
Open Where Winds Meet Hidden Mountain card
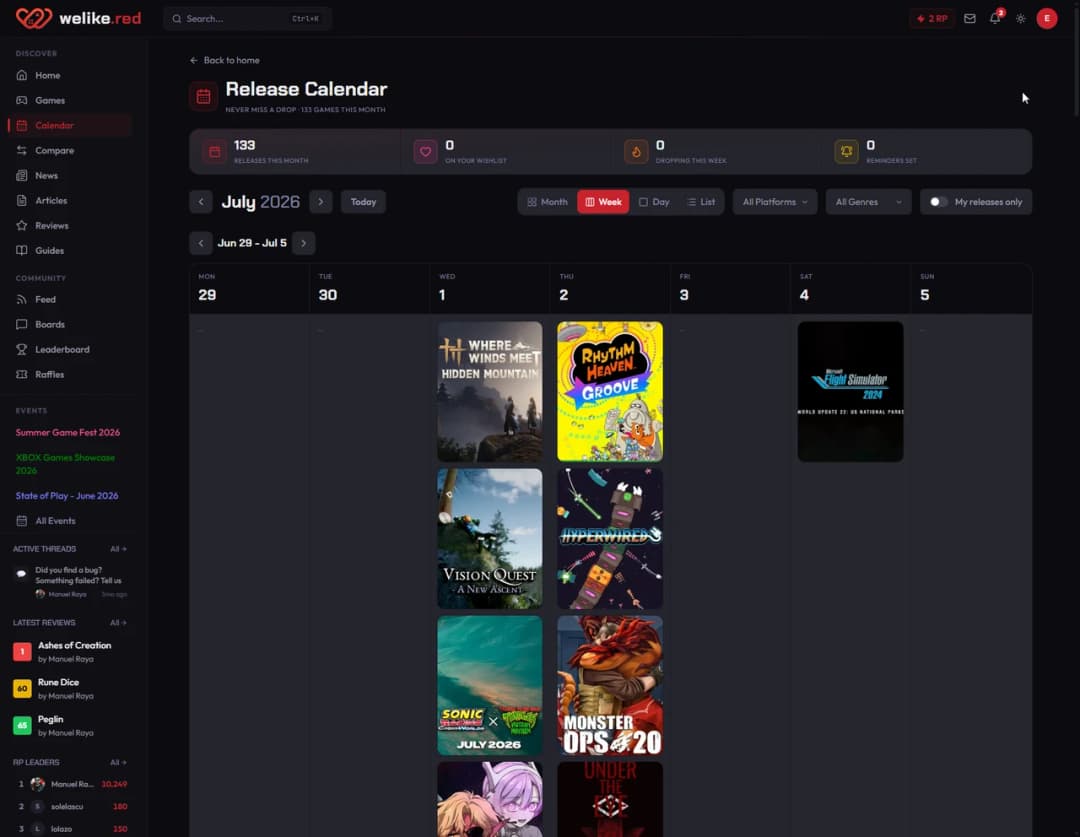(490, 391)
